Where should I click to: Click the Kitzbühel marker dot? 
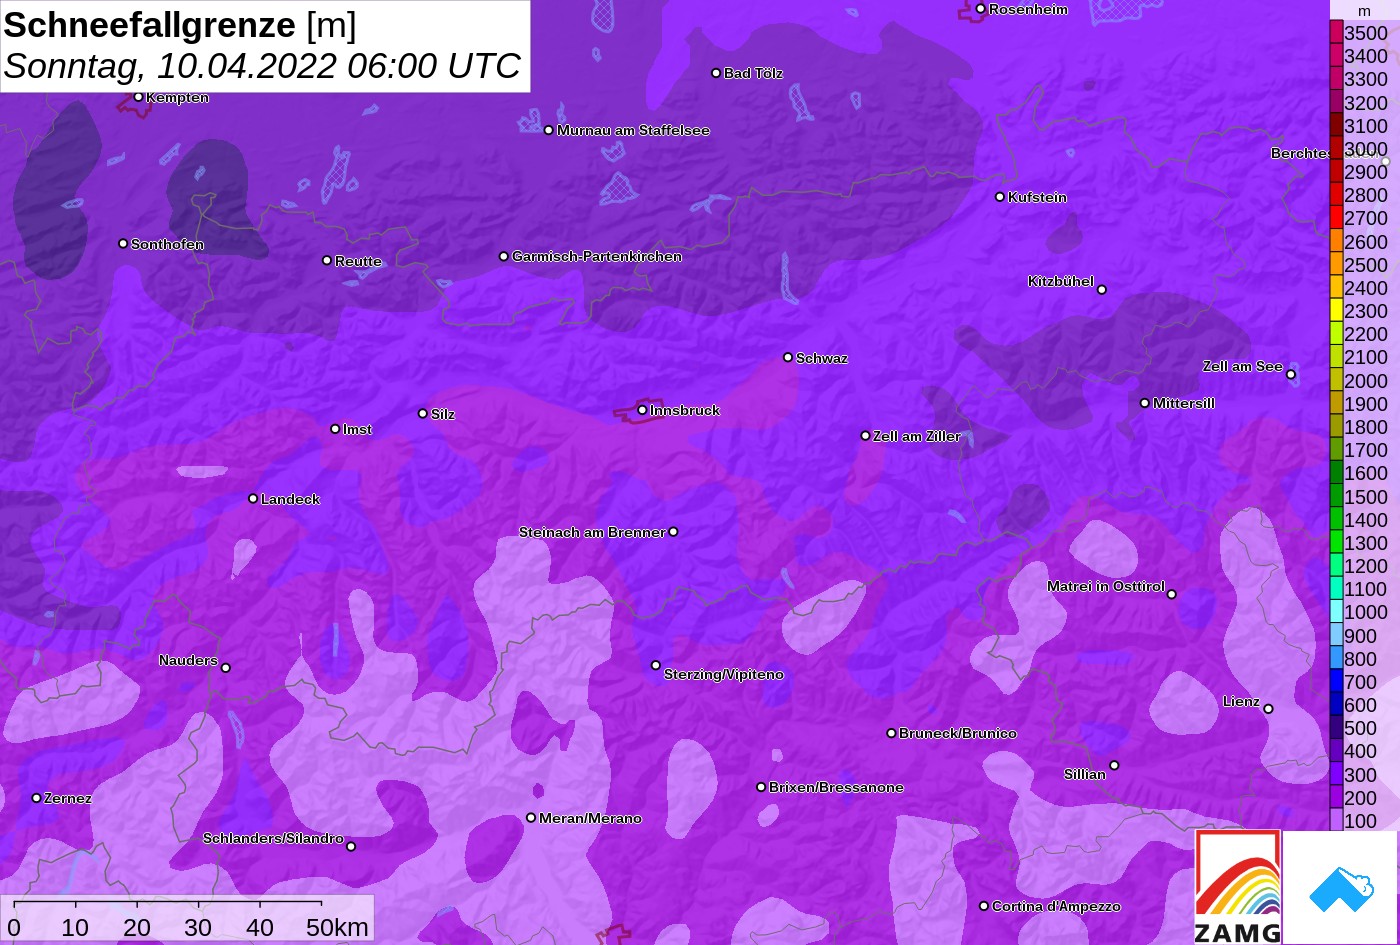pos(1102,290)
